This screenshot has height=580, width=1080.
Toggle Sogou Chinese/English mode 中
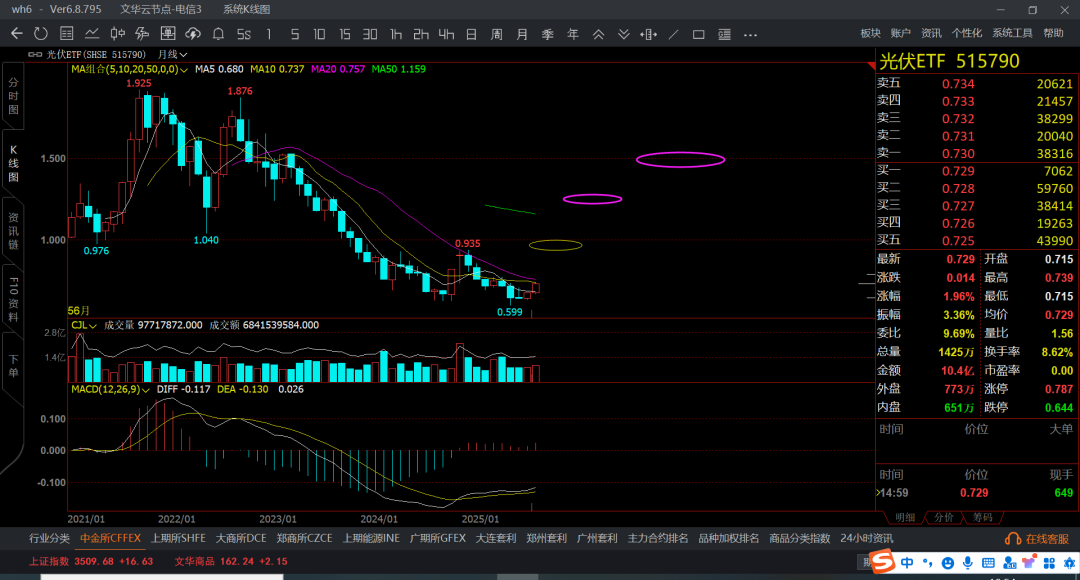(907, 563)
